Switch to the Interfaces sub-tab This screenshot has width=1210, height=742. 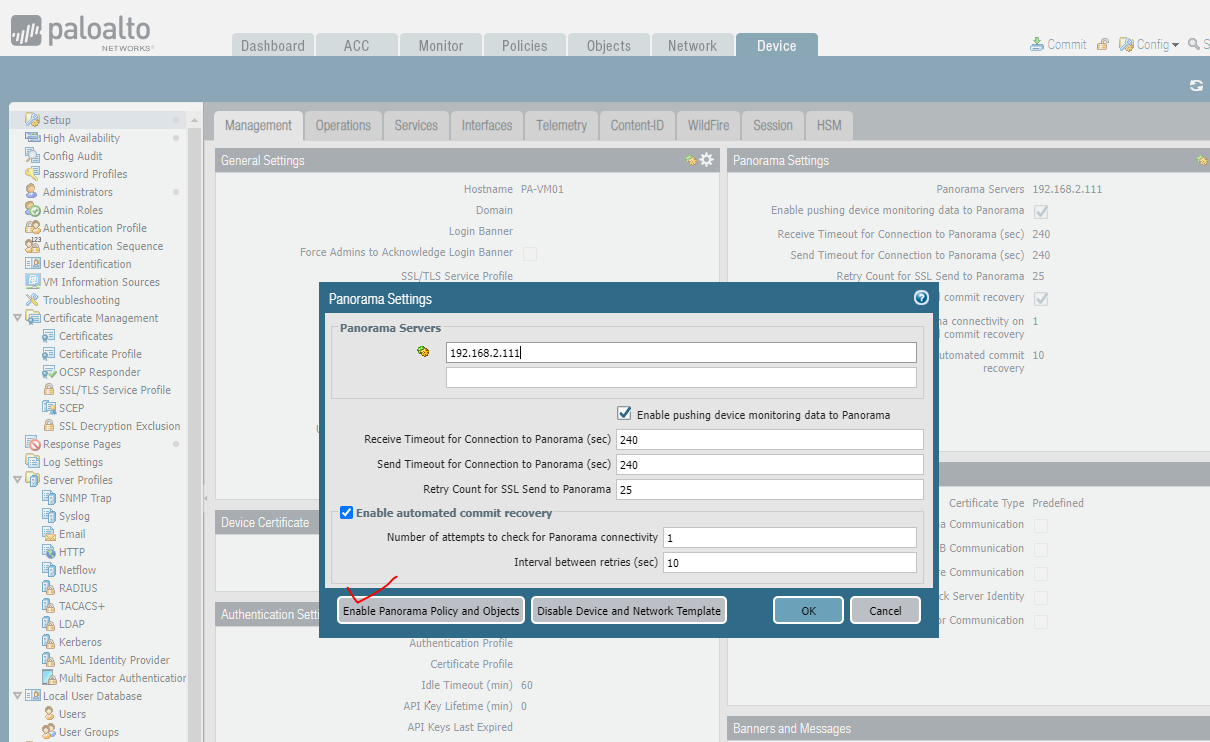(x=487, y=126)
